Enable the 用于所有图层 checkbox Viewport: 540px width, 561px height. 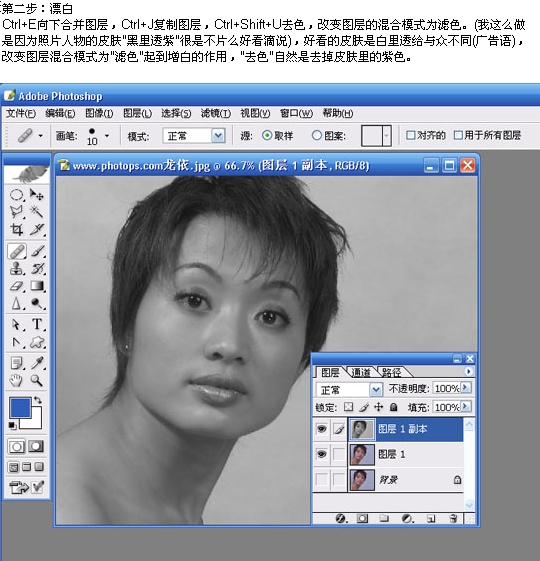[458, 135]
